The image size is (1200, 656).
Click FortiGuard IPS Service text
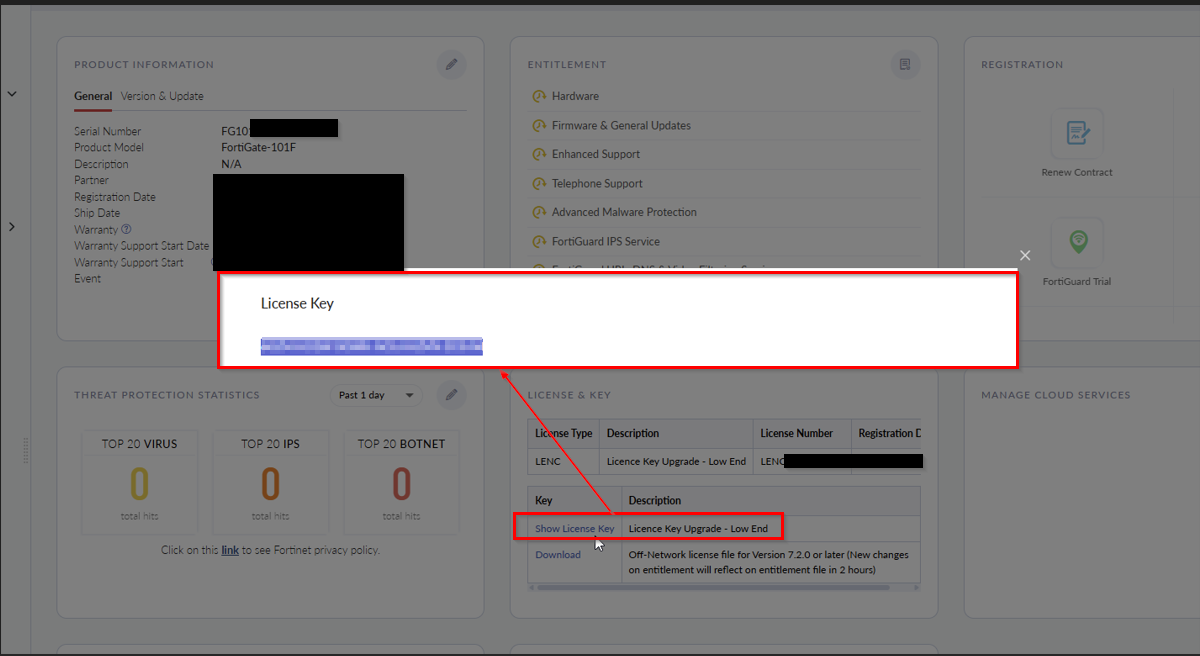606,242
